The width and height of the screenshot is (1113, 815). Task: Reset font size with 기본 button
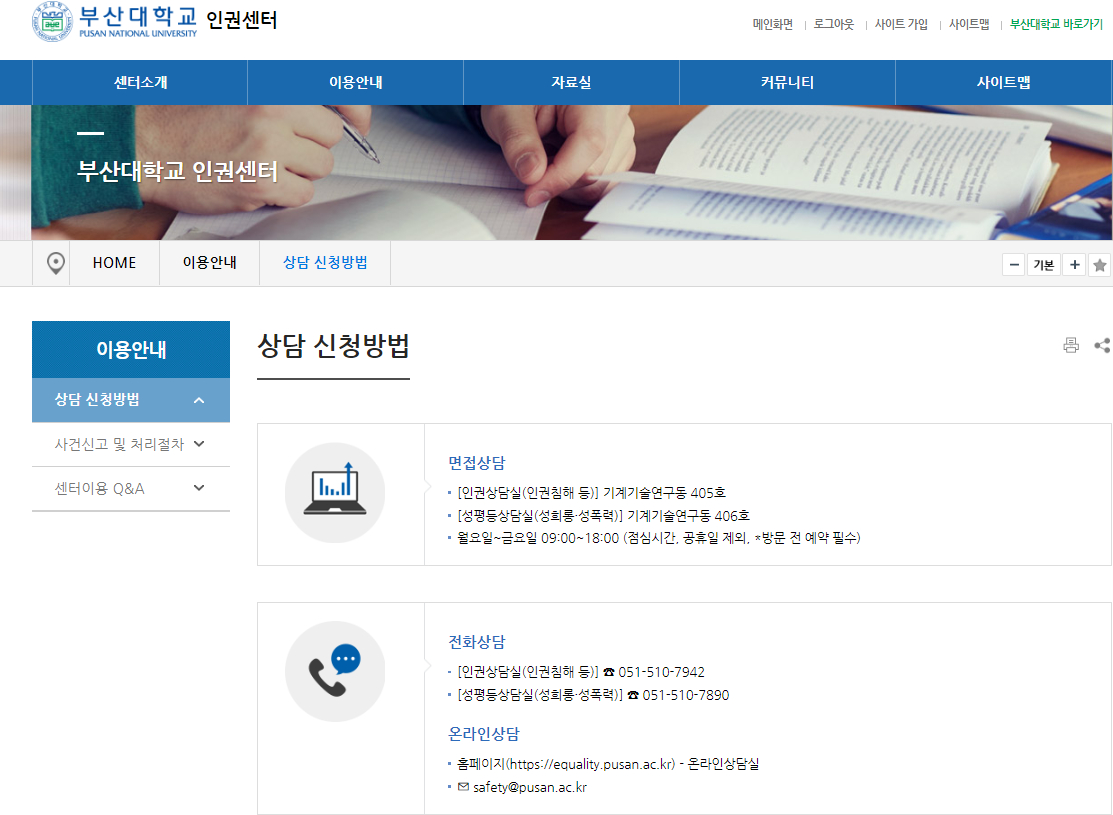1044,265
